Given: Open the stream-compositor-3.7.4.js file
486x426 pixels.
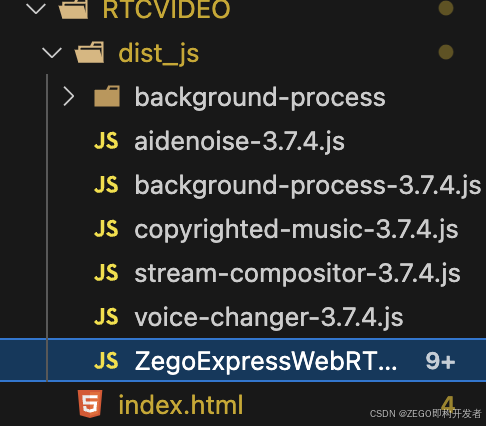Looking at the screenshot, I should pos(297,274).
